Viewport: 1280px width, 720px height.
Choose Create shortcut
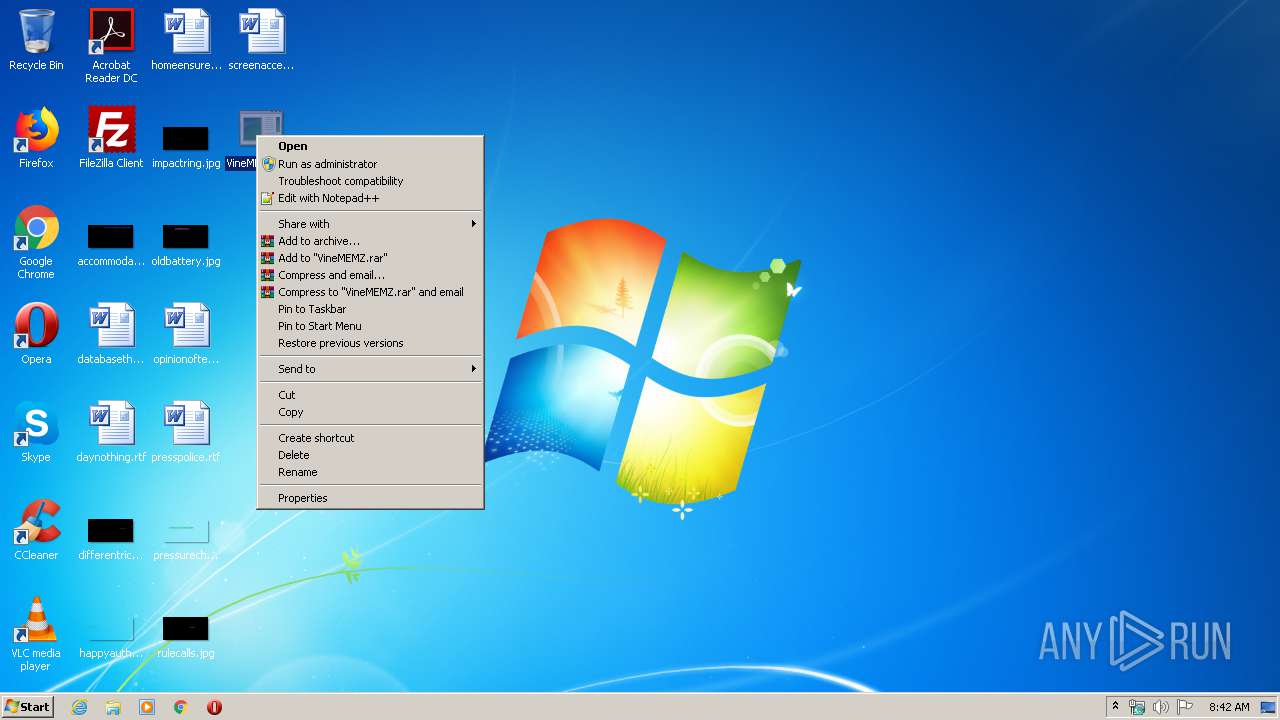pos(371,438)
